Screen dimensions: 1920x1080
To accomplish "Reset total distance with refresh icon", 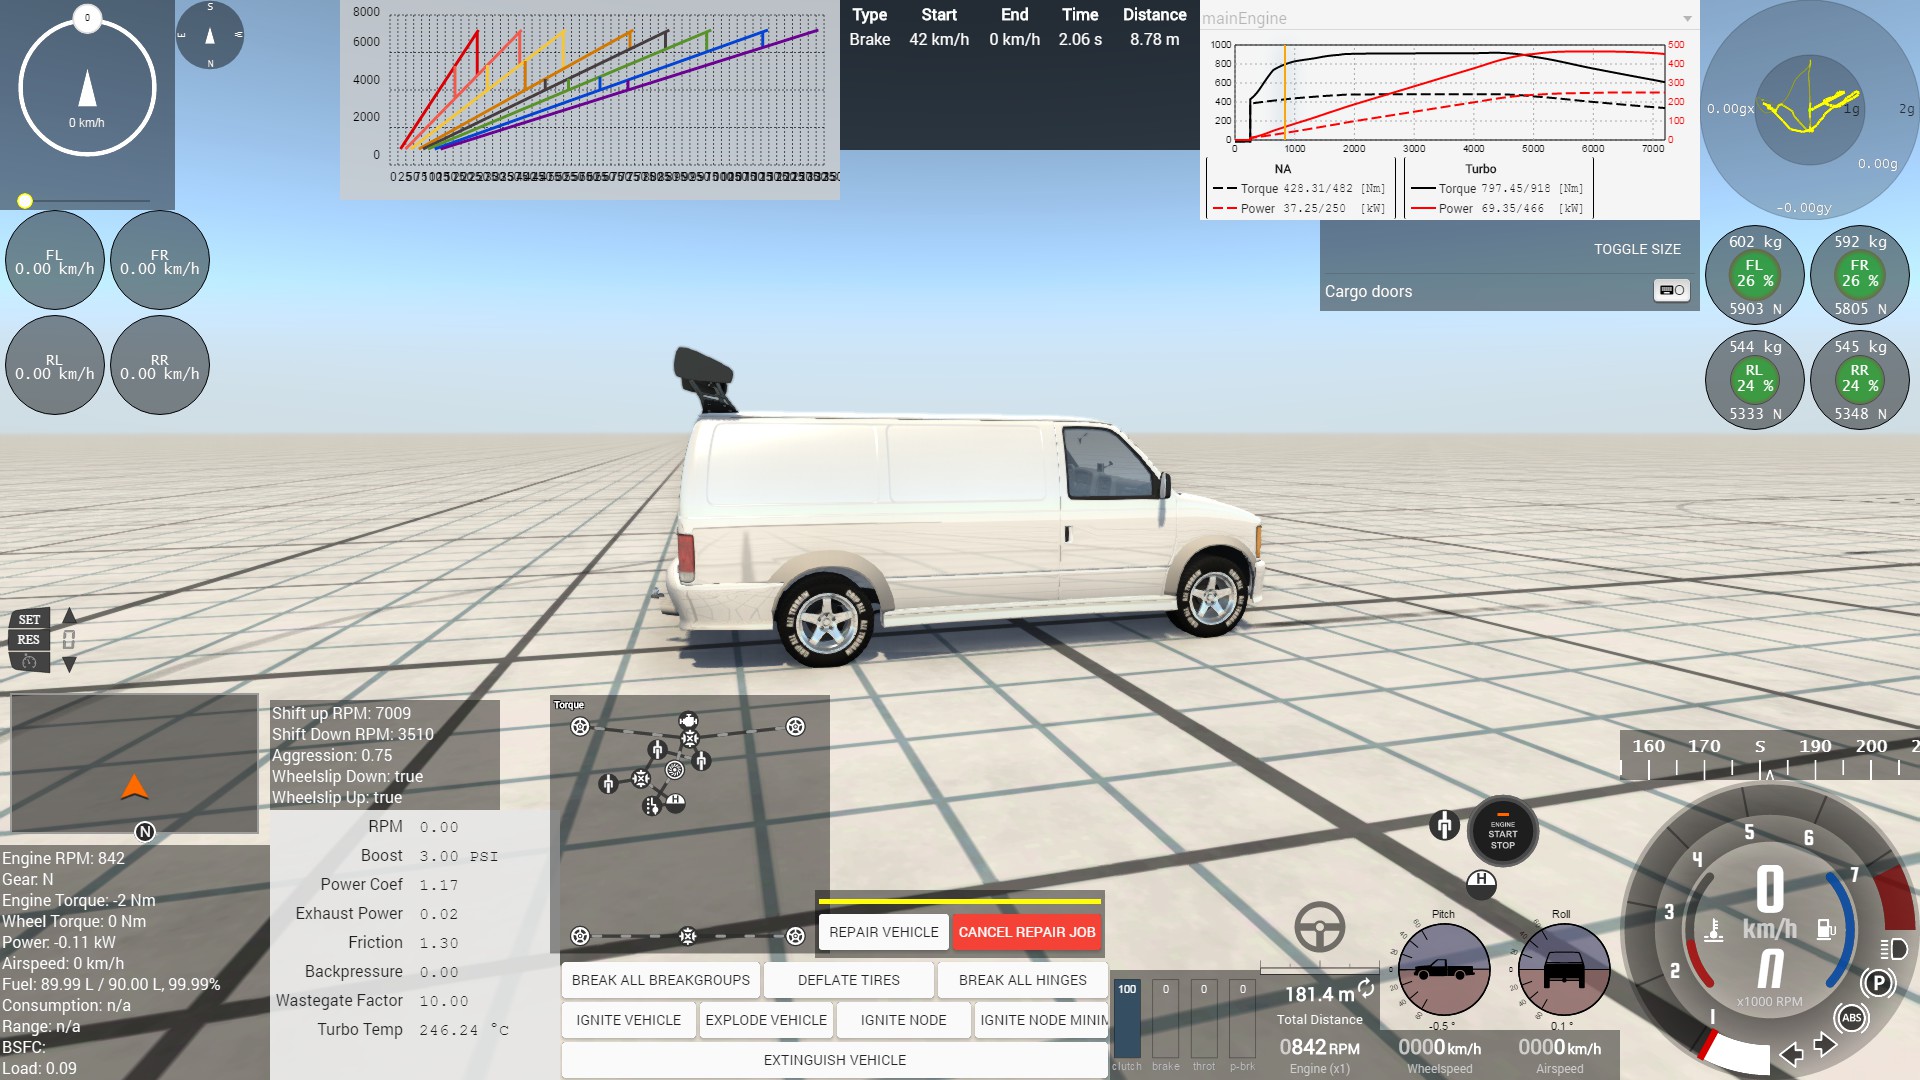I will [x=1366, y=989].
